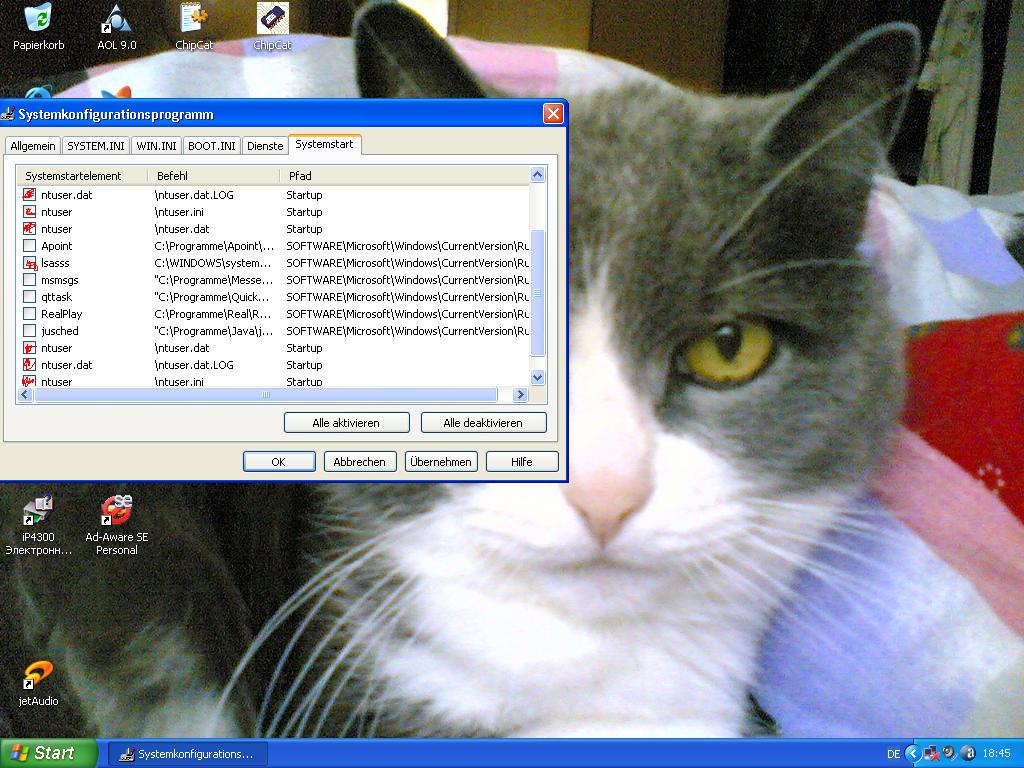Open the ChipCat notepad file icon
This screenshot has width=1024, height=768.
coord(193,20)
